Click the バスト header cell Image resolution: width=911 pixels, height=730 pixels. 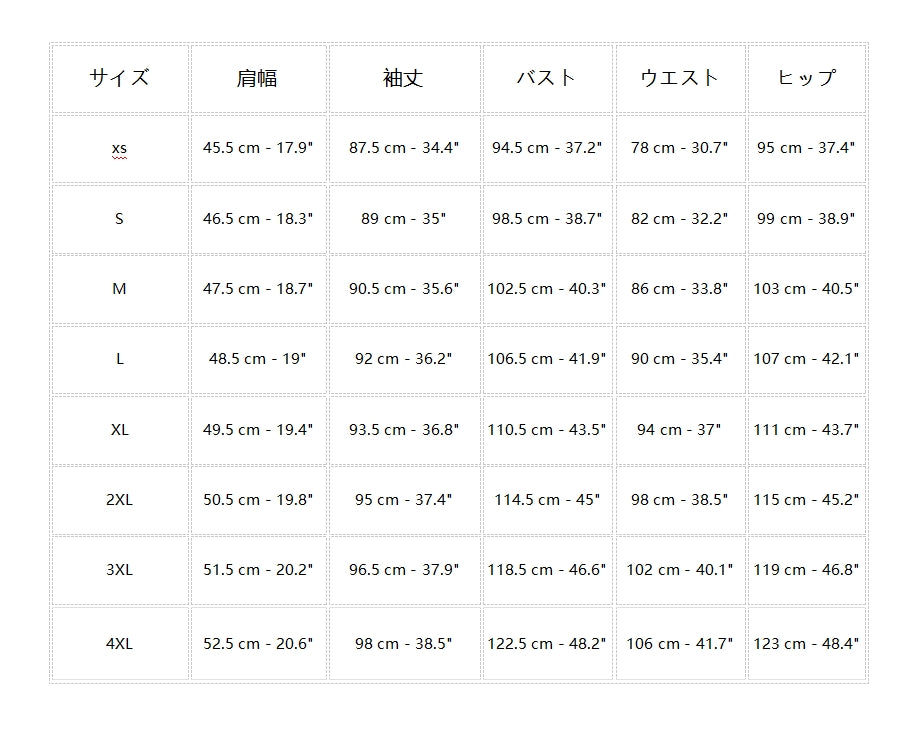[x=547, y=78]
